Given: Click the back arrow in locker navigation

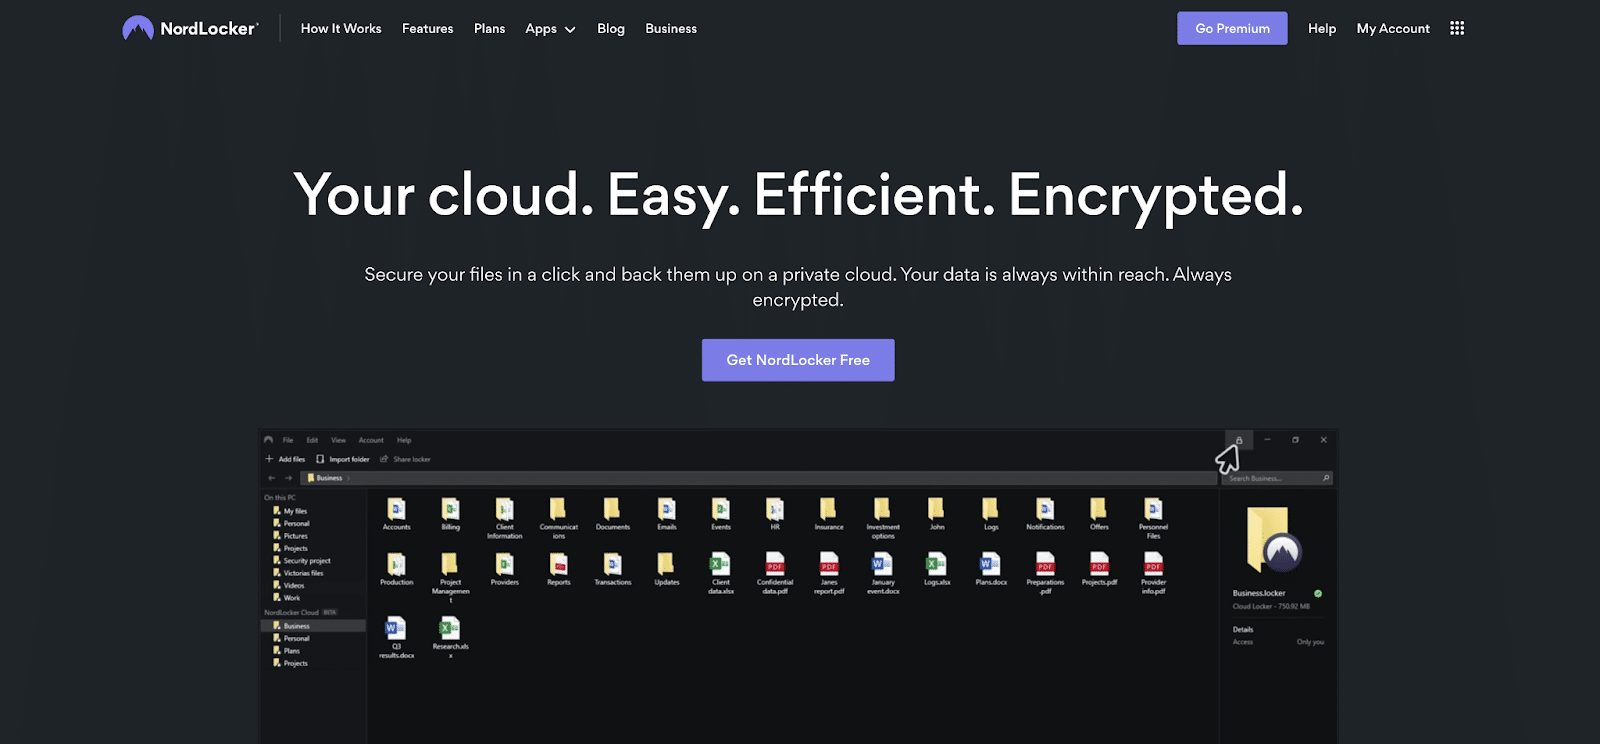Looking at the screenshot, I should [271, 478].
